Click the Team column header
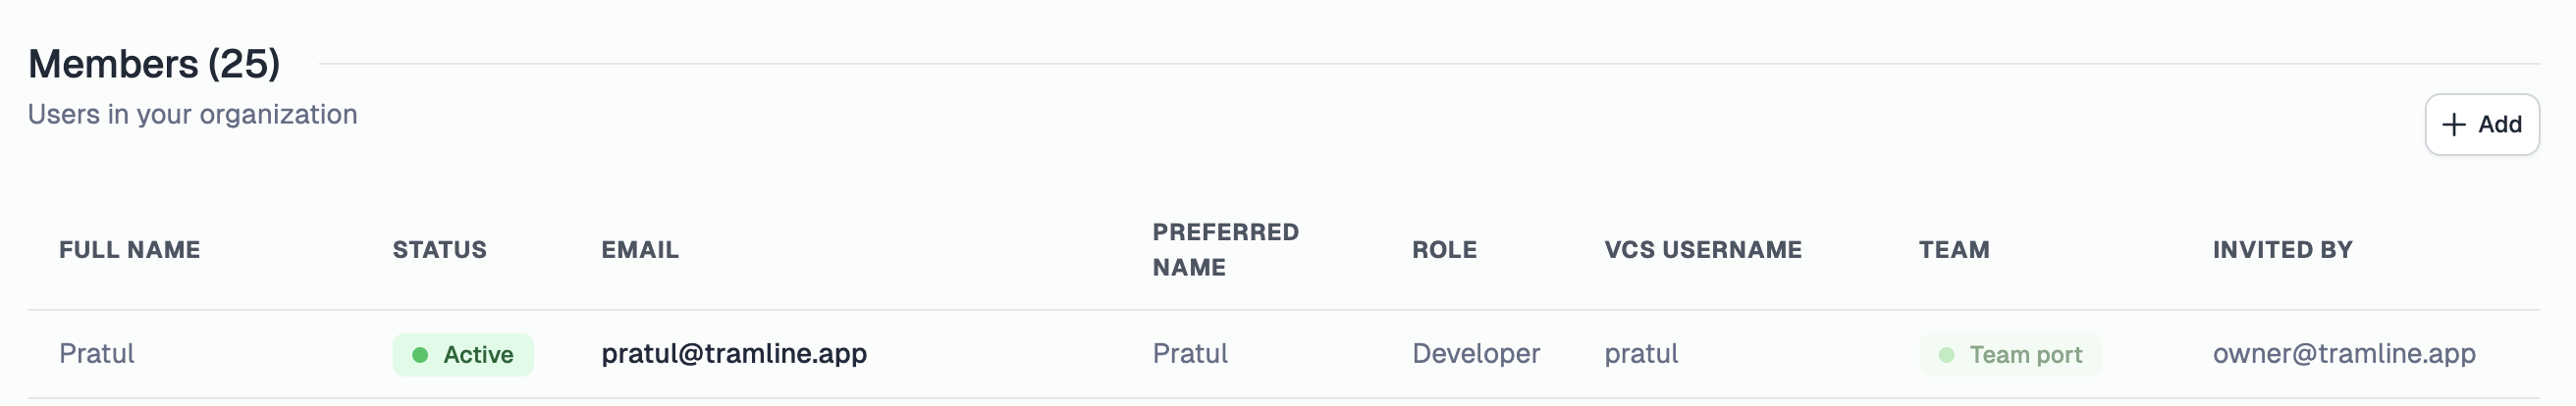Viewport: 2576px width, 406px height. click(1954, 250)
